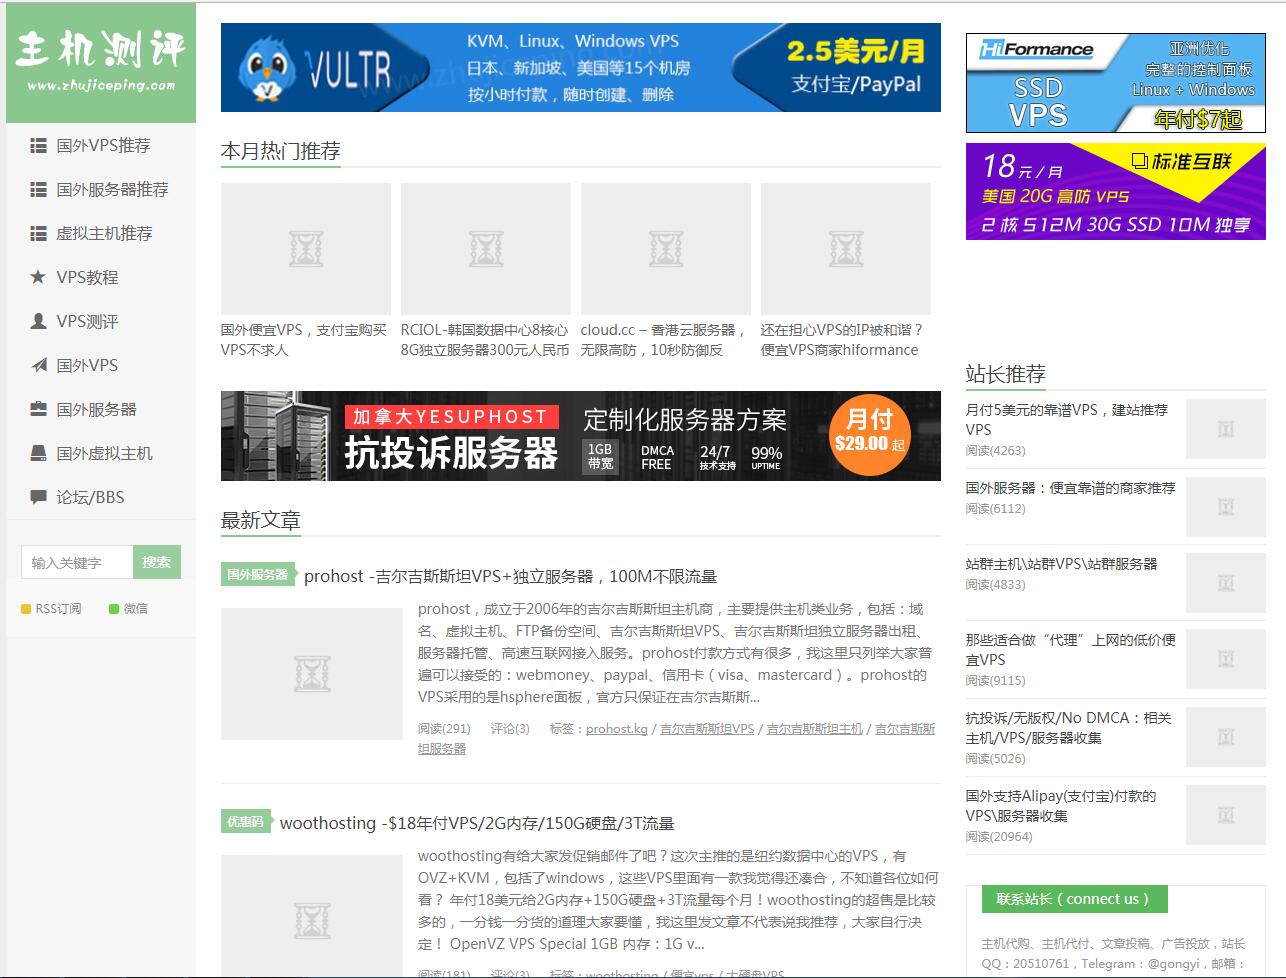Open thumbnail above cloud.cc 香港云服务器
This screenshot has height=978, width=1286.
666,249
